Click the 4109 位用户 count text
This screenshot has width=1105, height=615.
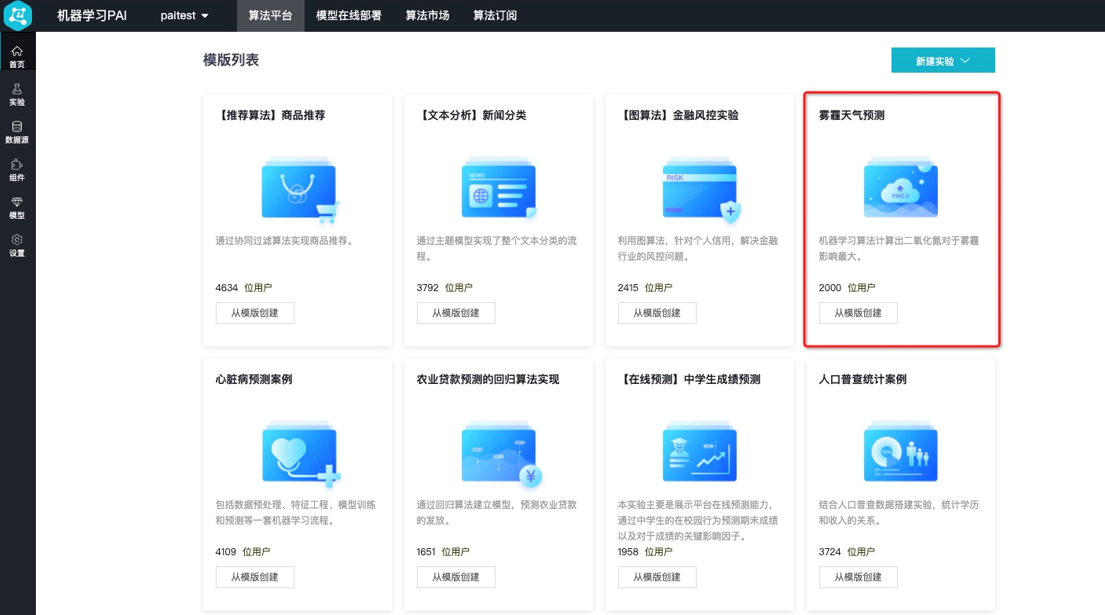[x=243, y=552]
